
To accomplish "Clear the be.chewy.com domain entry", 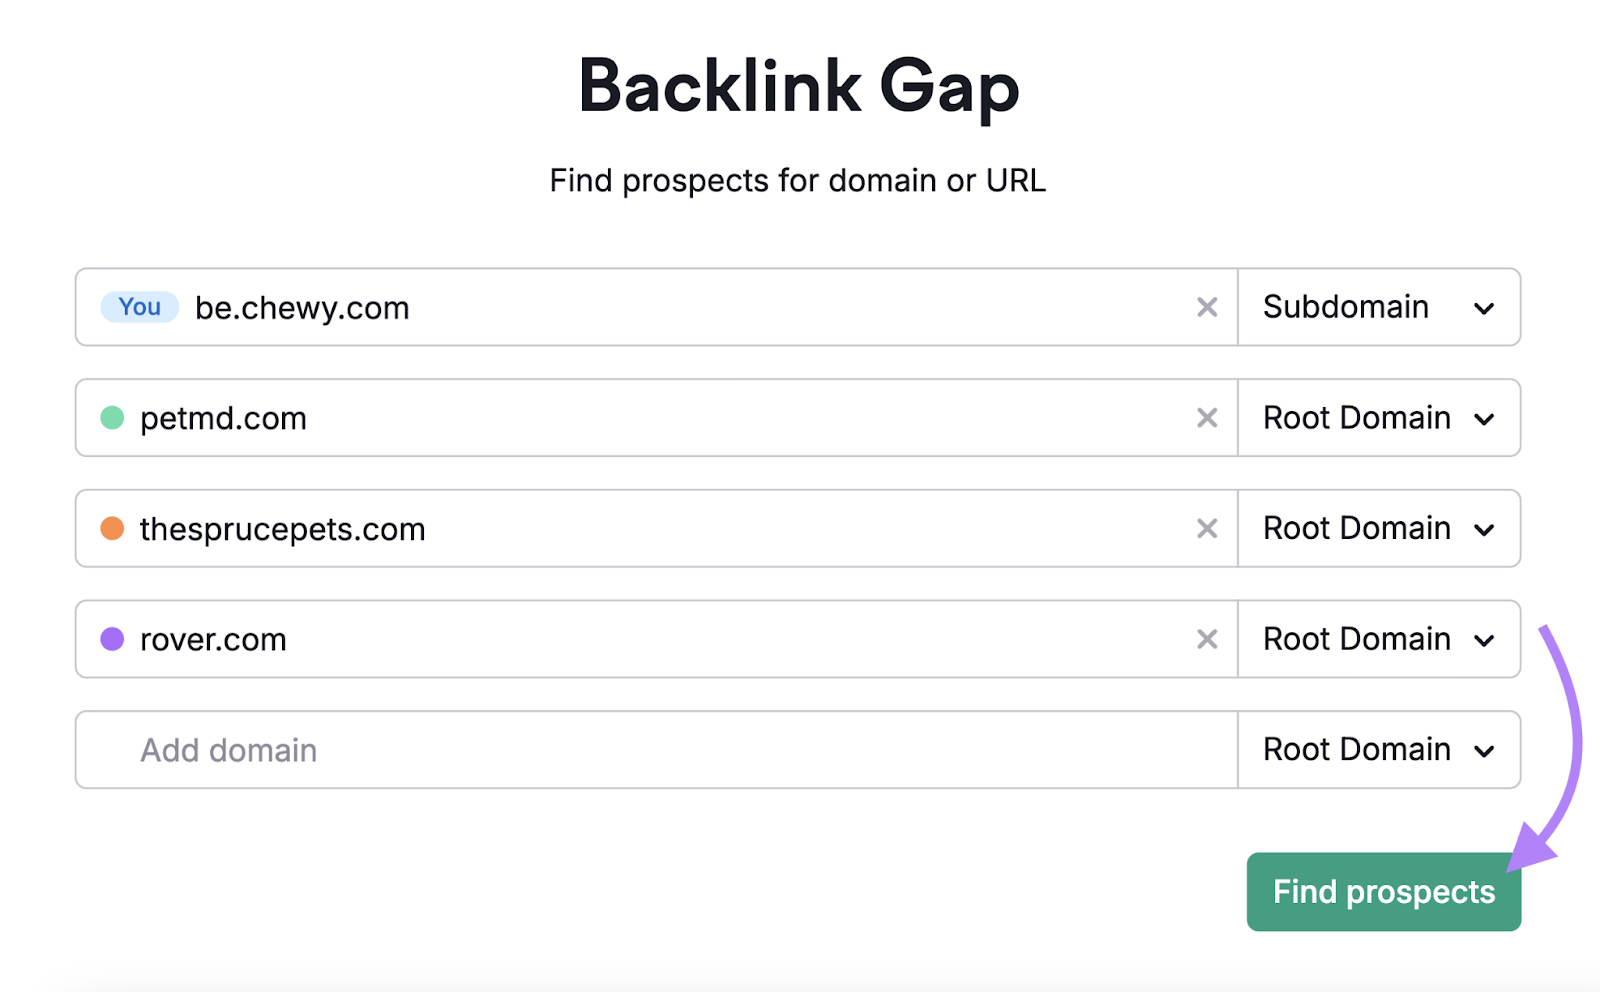I will click(x=1208, y=307).
